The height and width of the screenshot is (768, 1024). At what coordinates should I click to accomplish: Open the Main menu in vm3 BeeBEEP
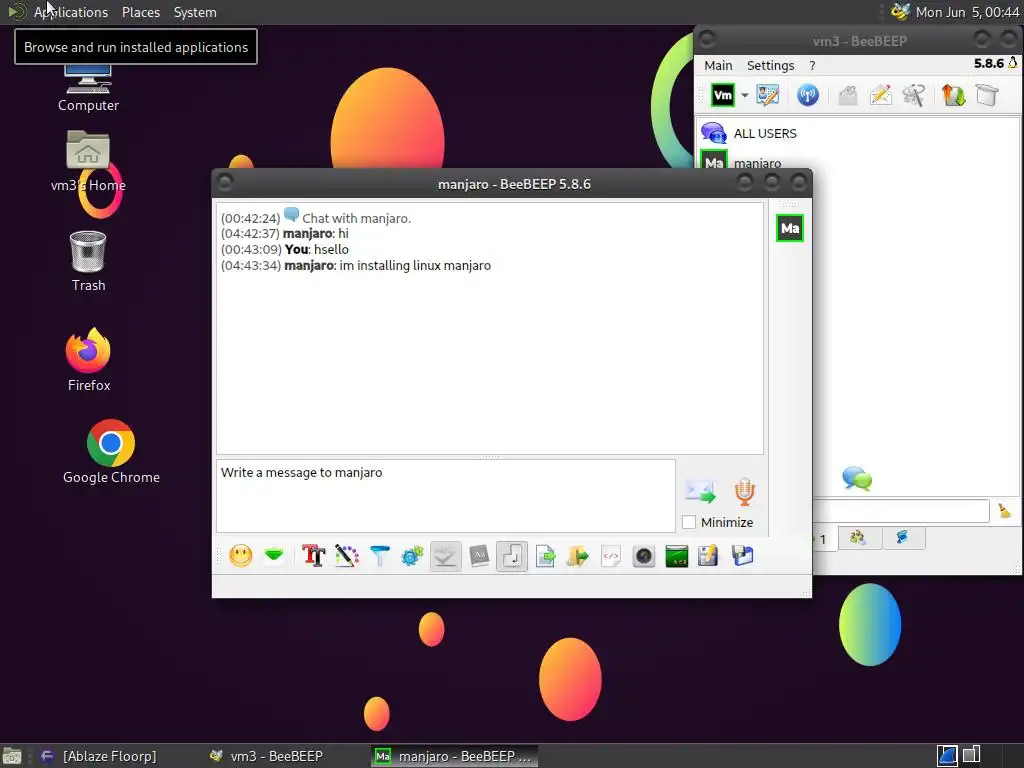718,65
